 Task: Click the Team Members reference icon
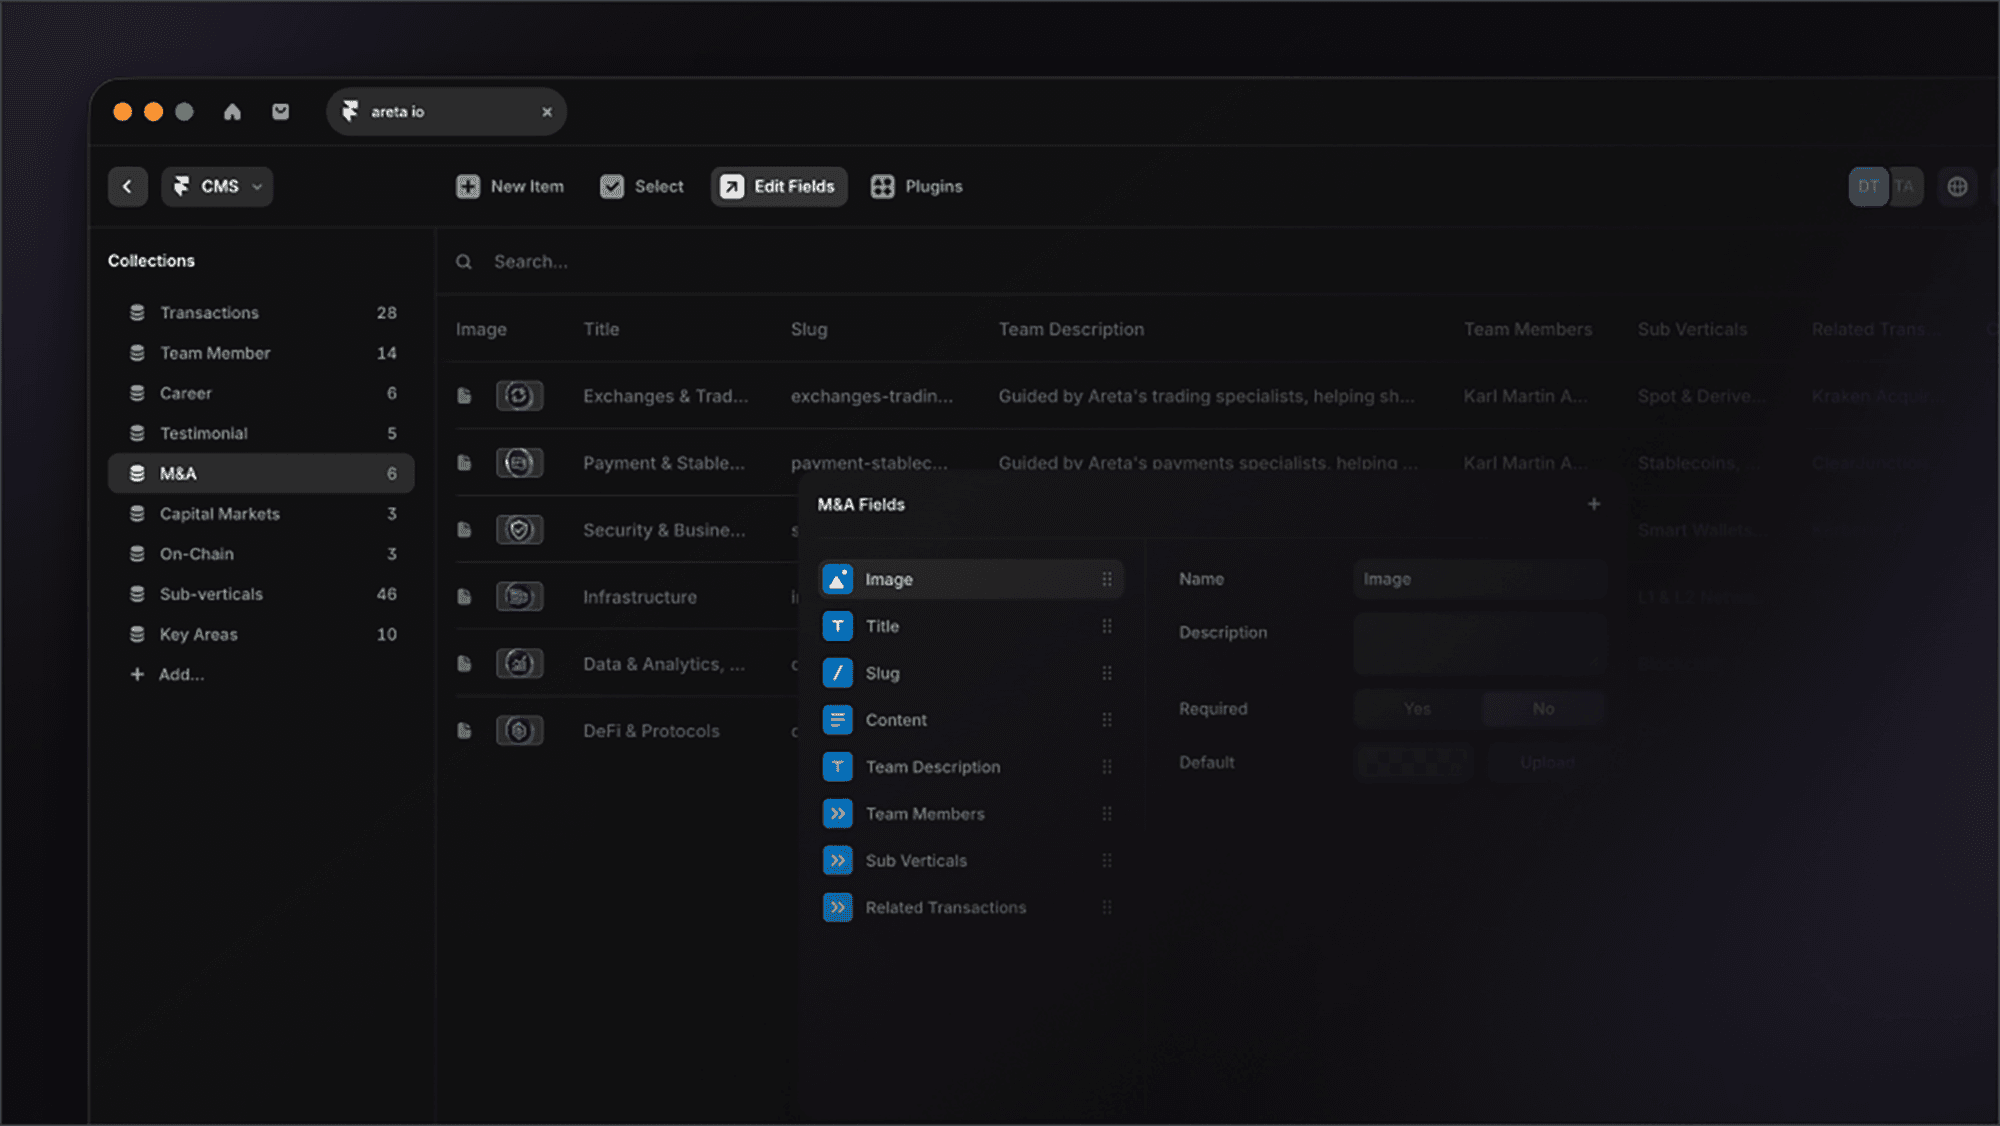[x=838, y=813]
